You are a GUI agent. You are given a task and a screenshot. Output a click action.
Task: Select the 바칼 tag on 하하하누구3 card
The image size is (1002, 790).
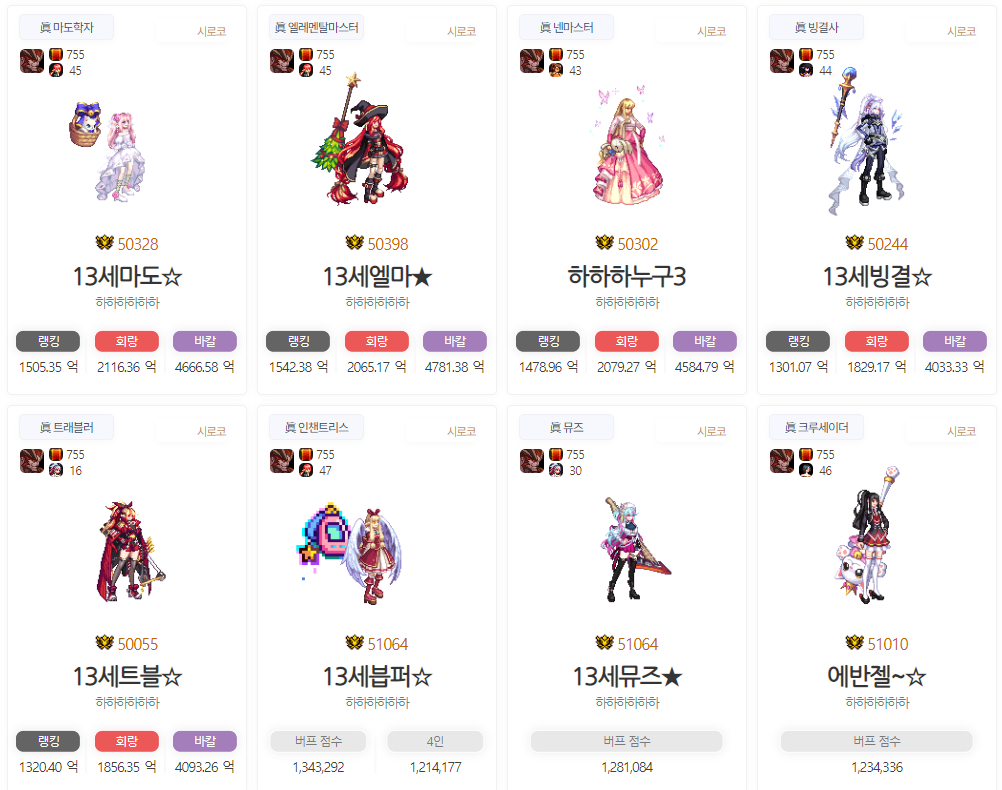click(x=705, y=341)
